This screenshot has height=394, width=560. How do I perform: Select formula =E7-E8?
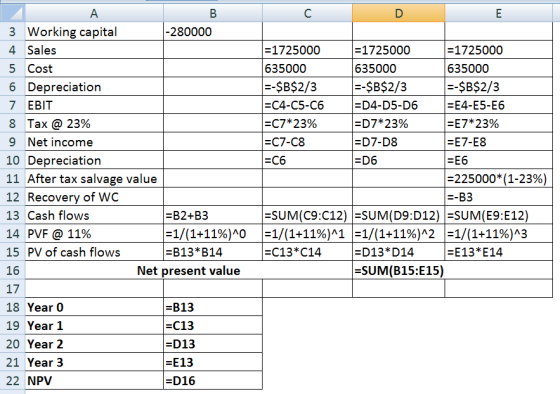click(x=499, y=142)
